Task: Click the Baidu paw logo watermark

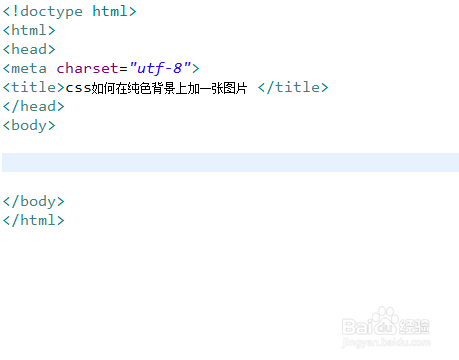Action: pos(385,321)
